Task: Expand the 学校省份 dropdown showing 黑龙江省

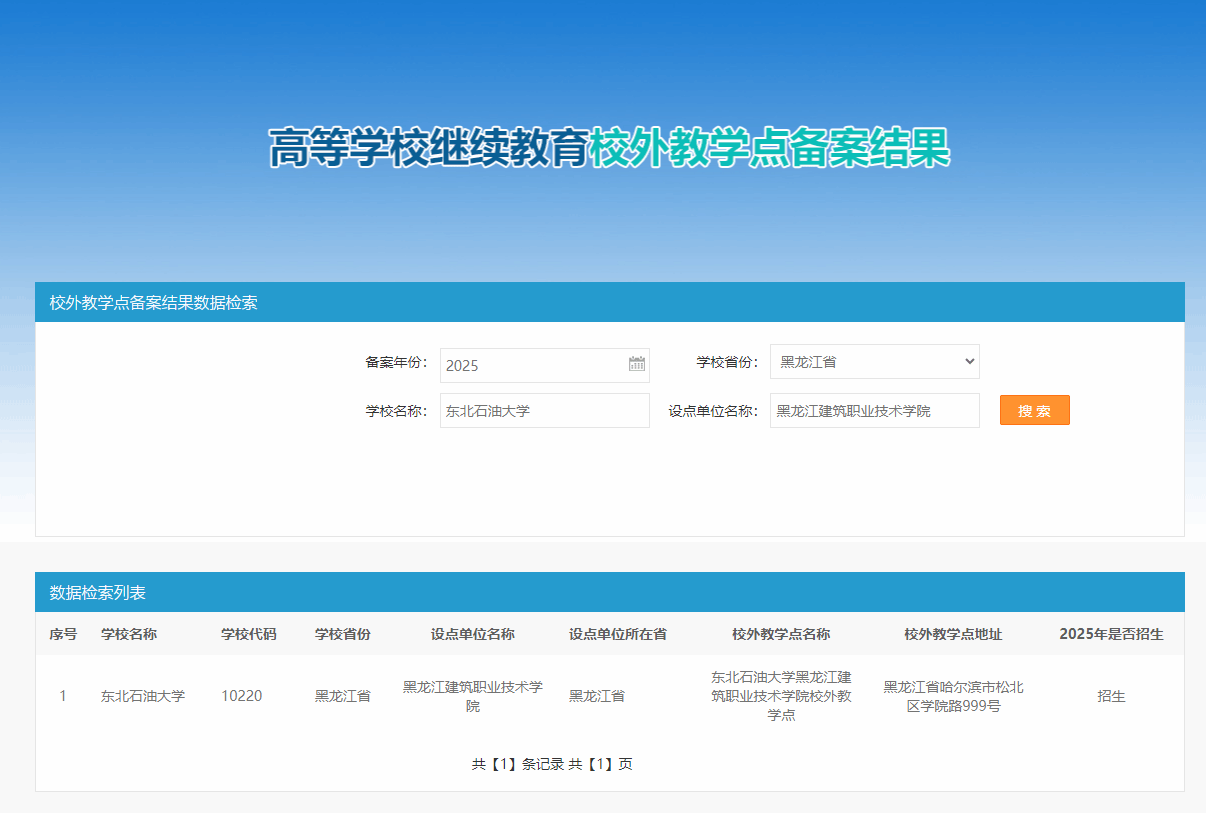Action: pyautogui.click(x=875, y=362)
